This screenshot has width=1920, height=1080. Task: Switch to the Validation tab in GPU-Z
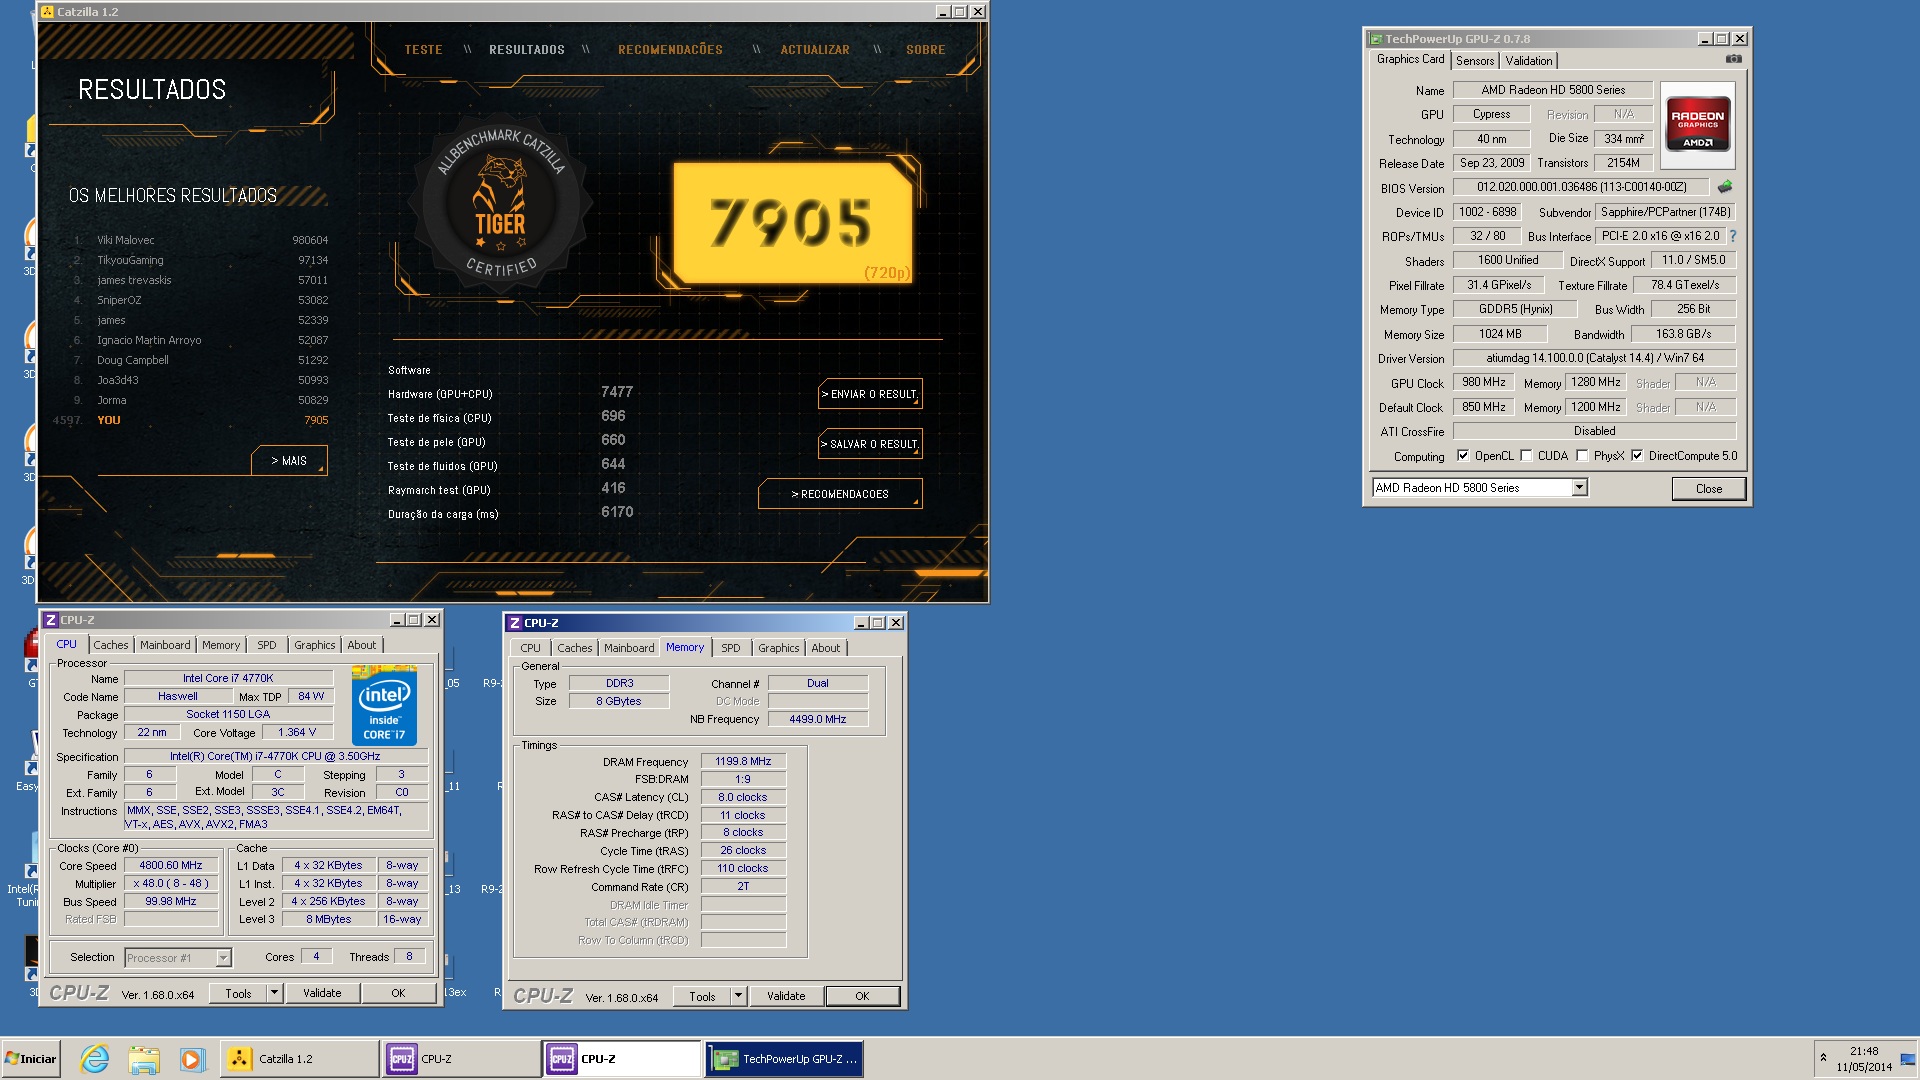coord(1529,61)
